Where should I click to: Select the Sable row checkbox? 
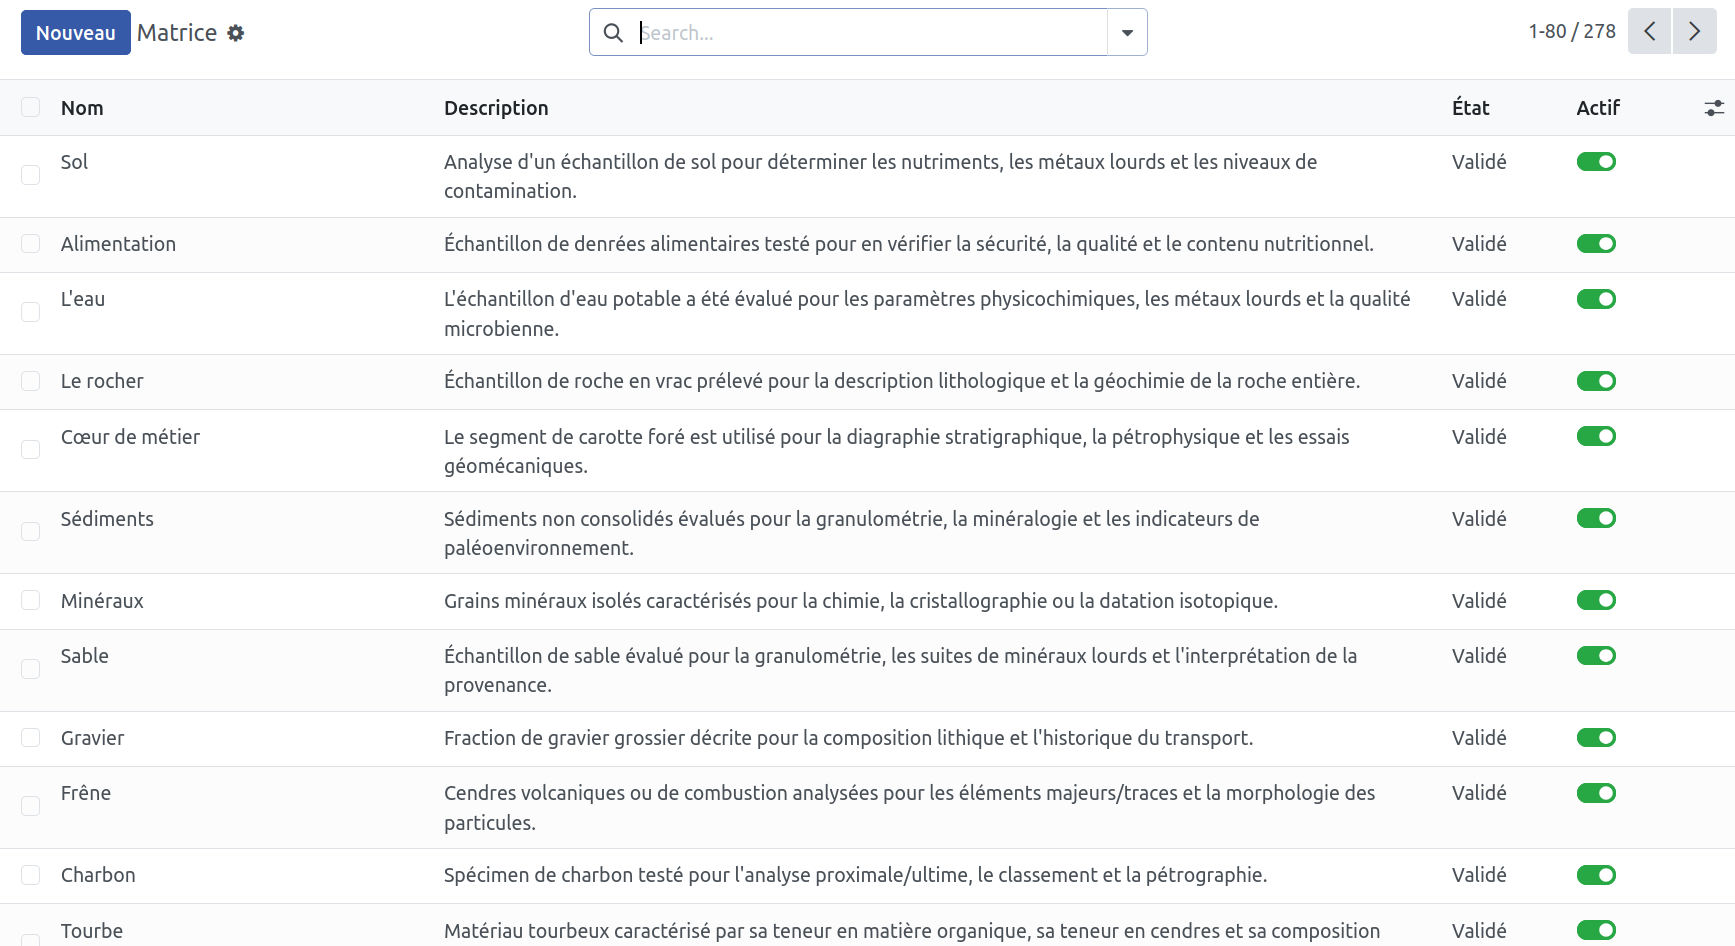[x=31, y=668]
